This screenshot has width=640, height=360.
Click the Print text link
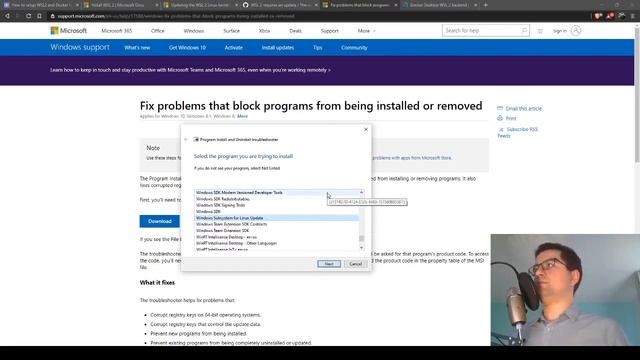511,118
